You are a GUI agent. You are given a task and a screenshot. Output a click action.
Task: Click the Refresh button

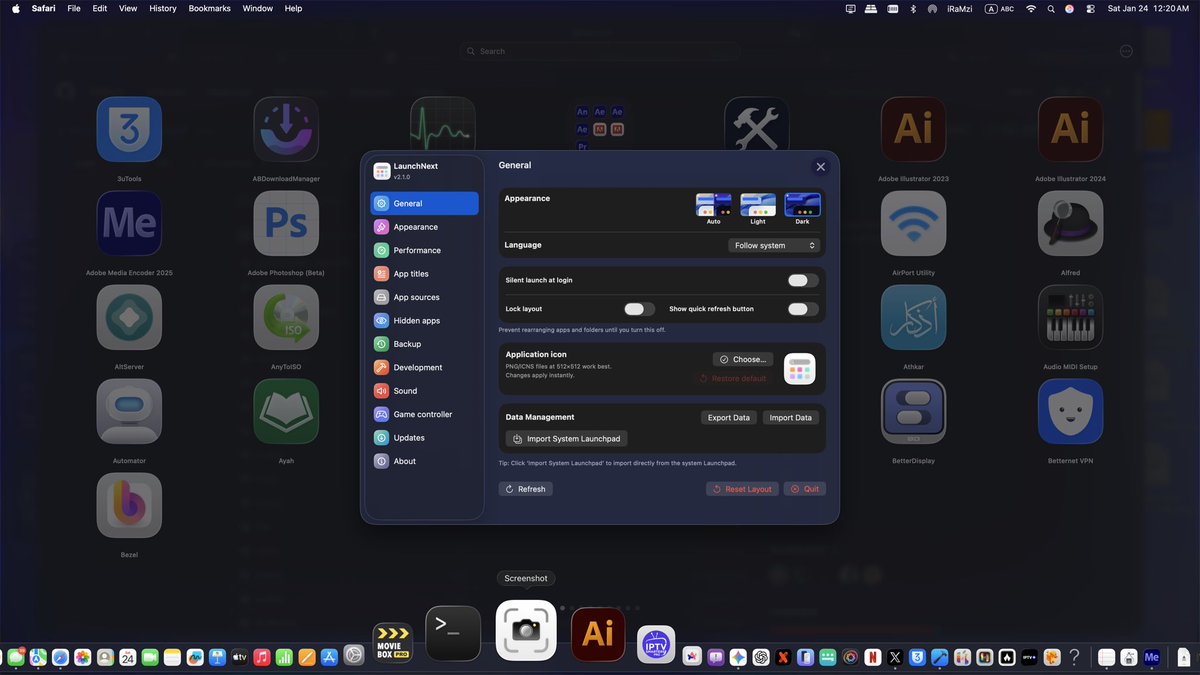(x=525, y=489)
